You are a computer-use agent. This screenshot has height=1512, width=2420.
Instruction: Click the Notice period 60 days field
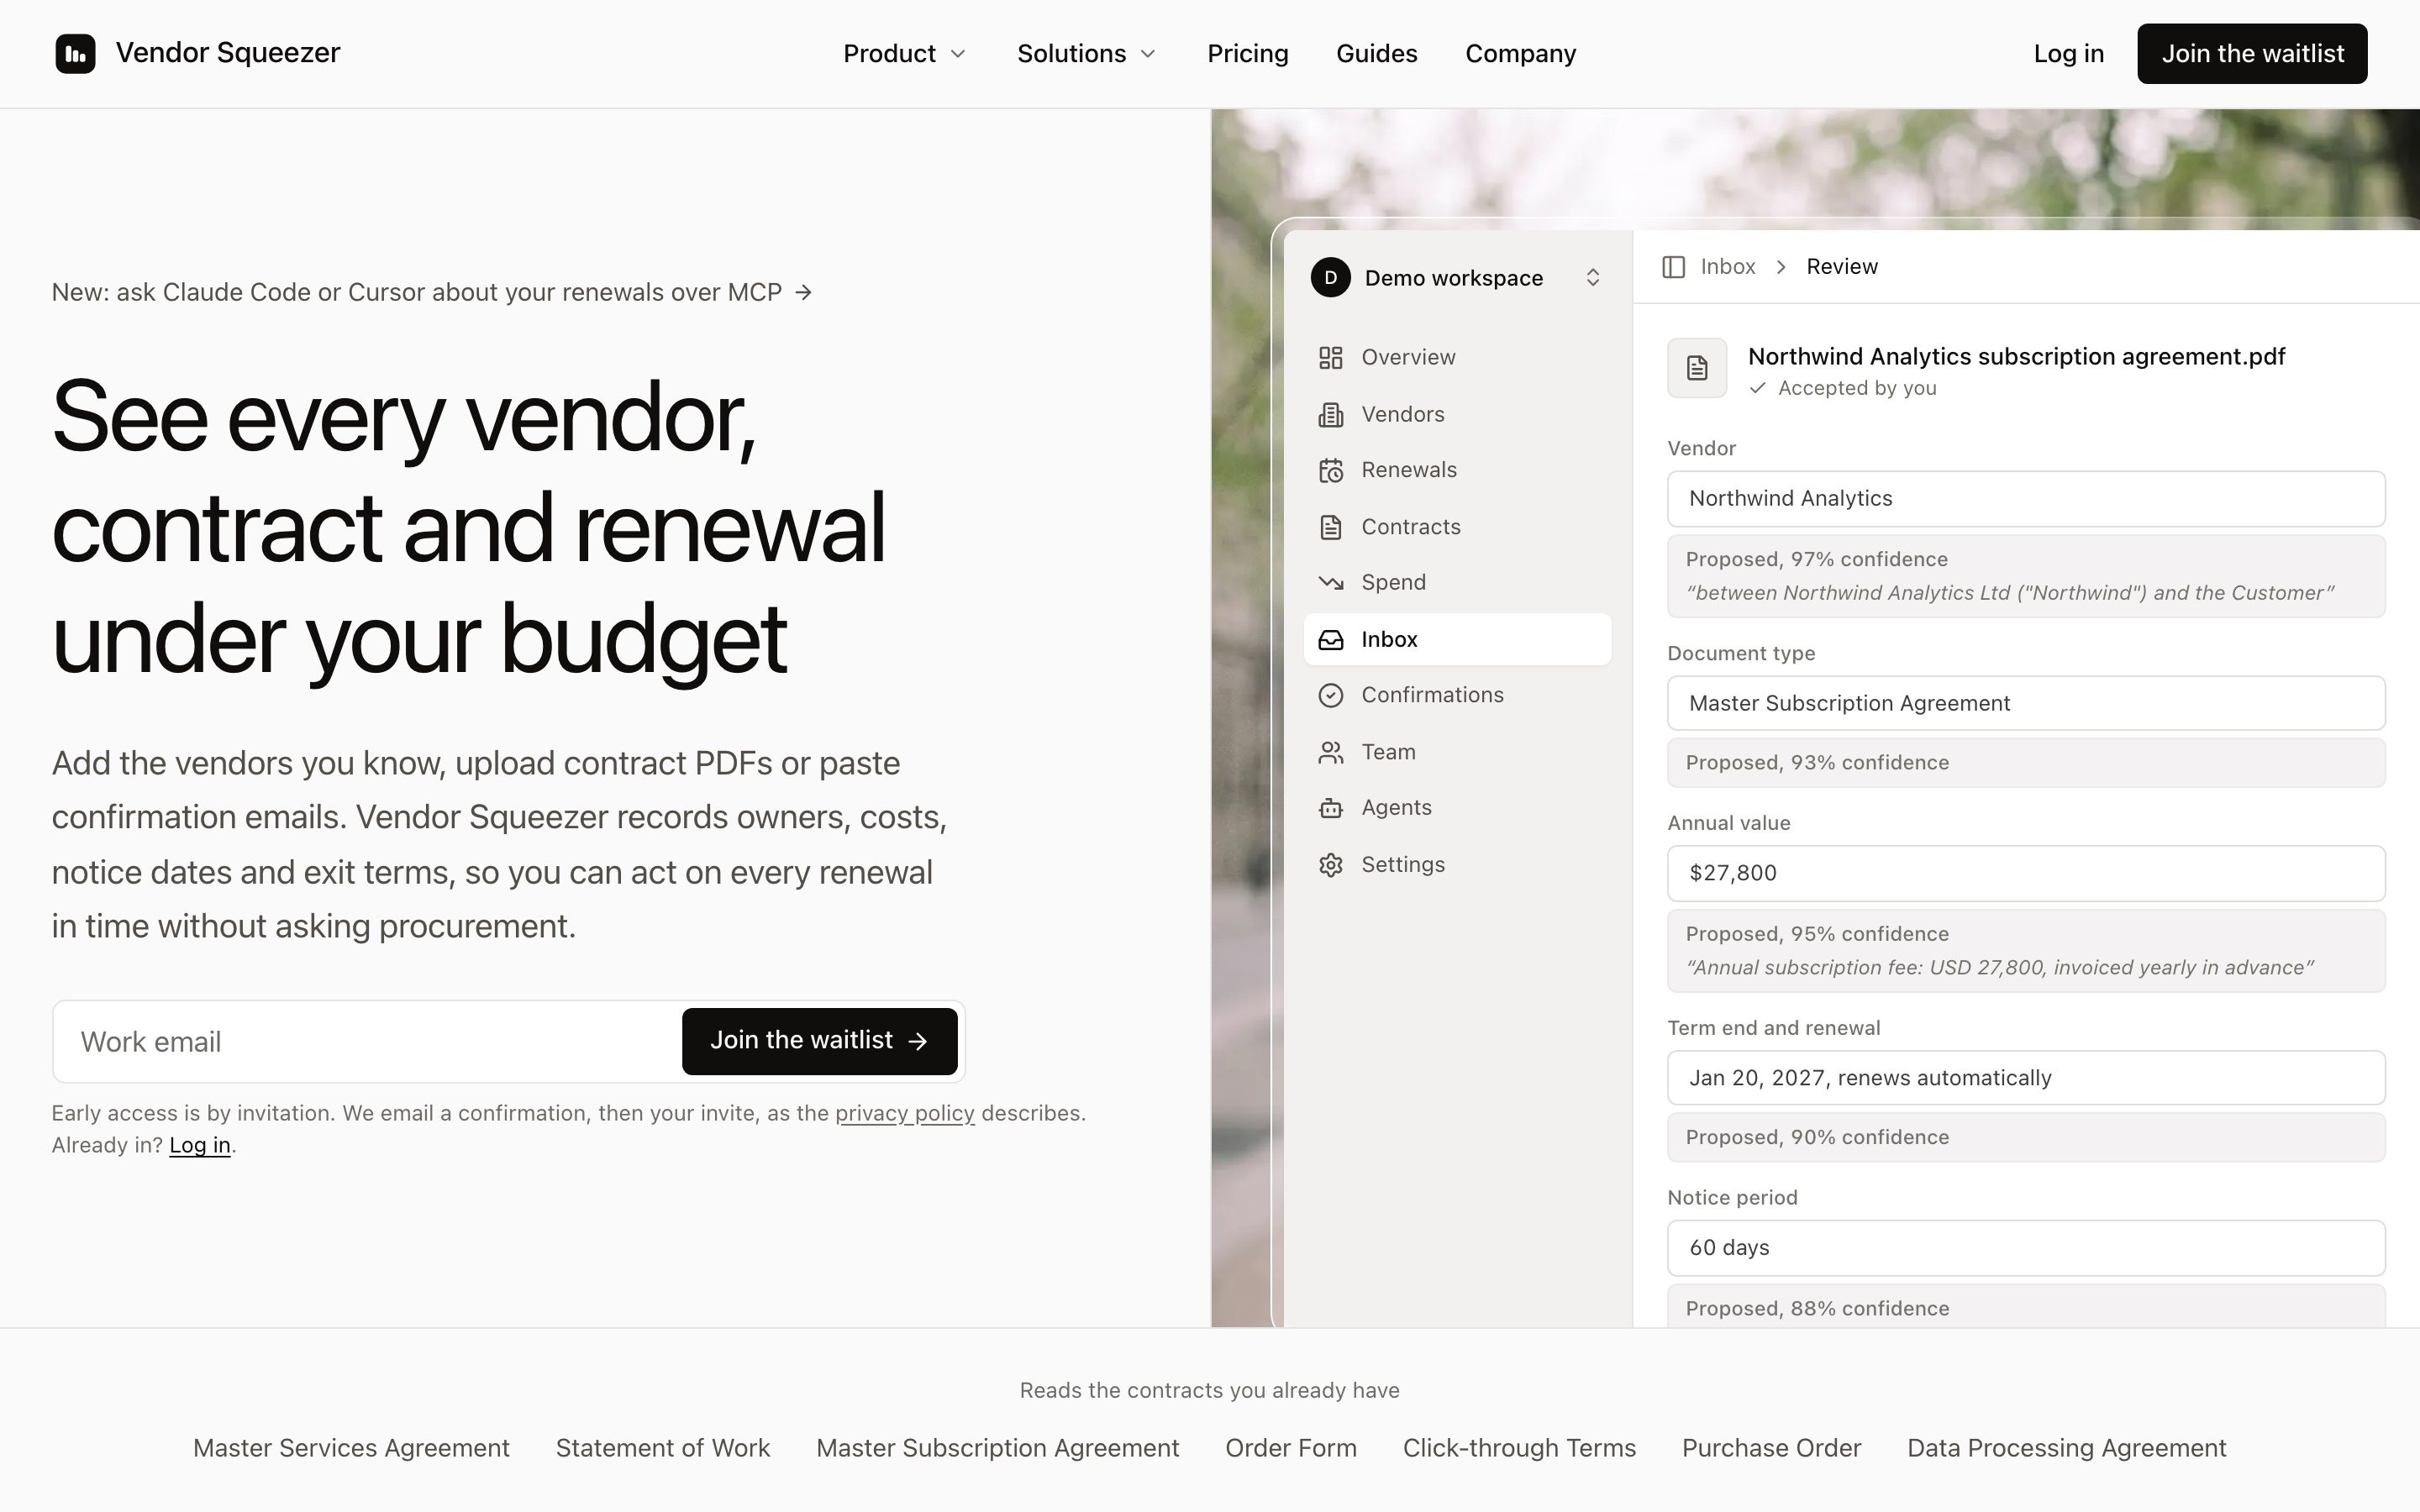tap(2025, 1248)
